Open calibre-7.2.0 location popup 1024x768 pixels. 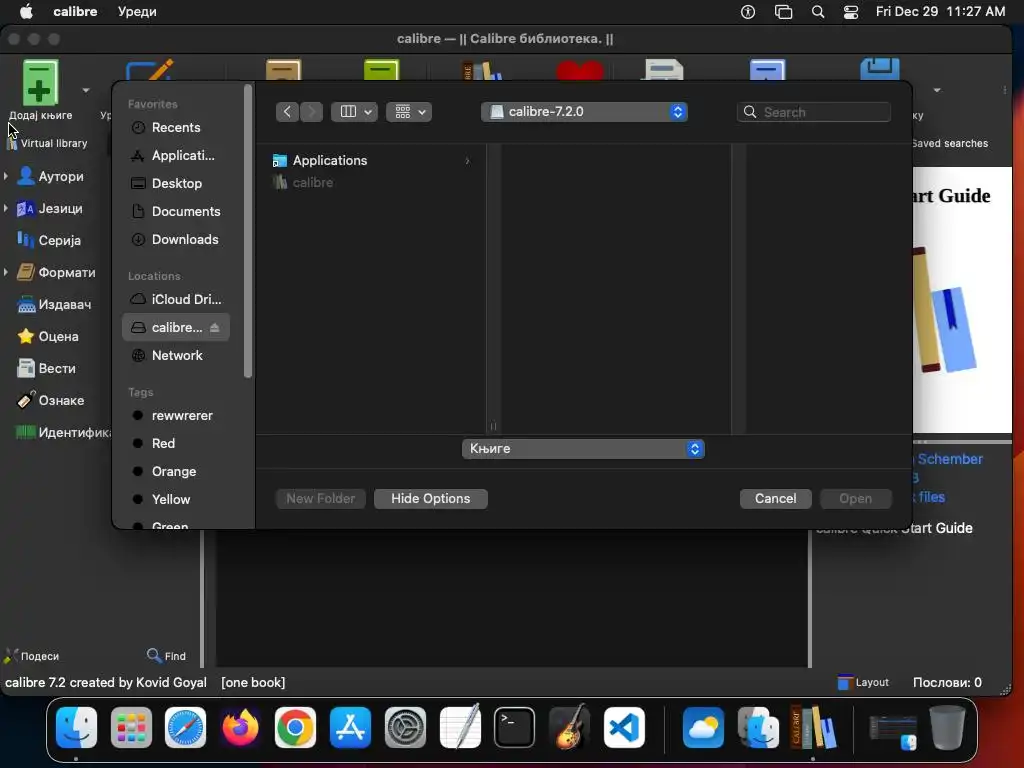(584, 112)
